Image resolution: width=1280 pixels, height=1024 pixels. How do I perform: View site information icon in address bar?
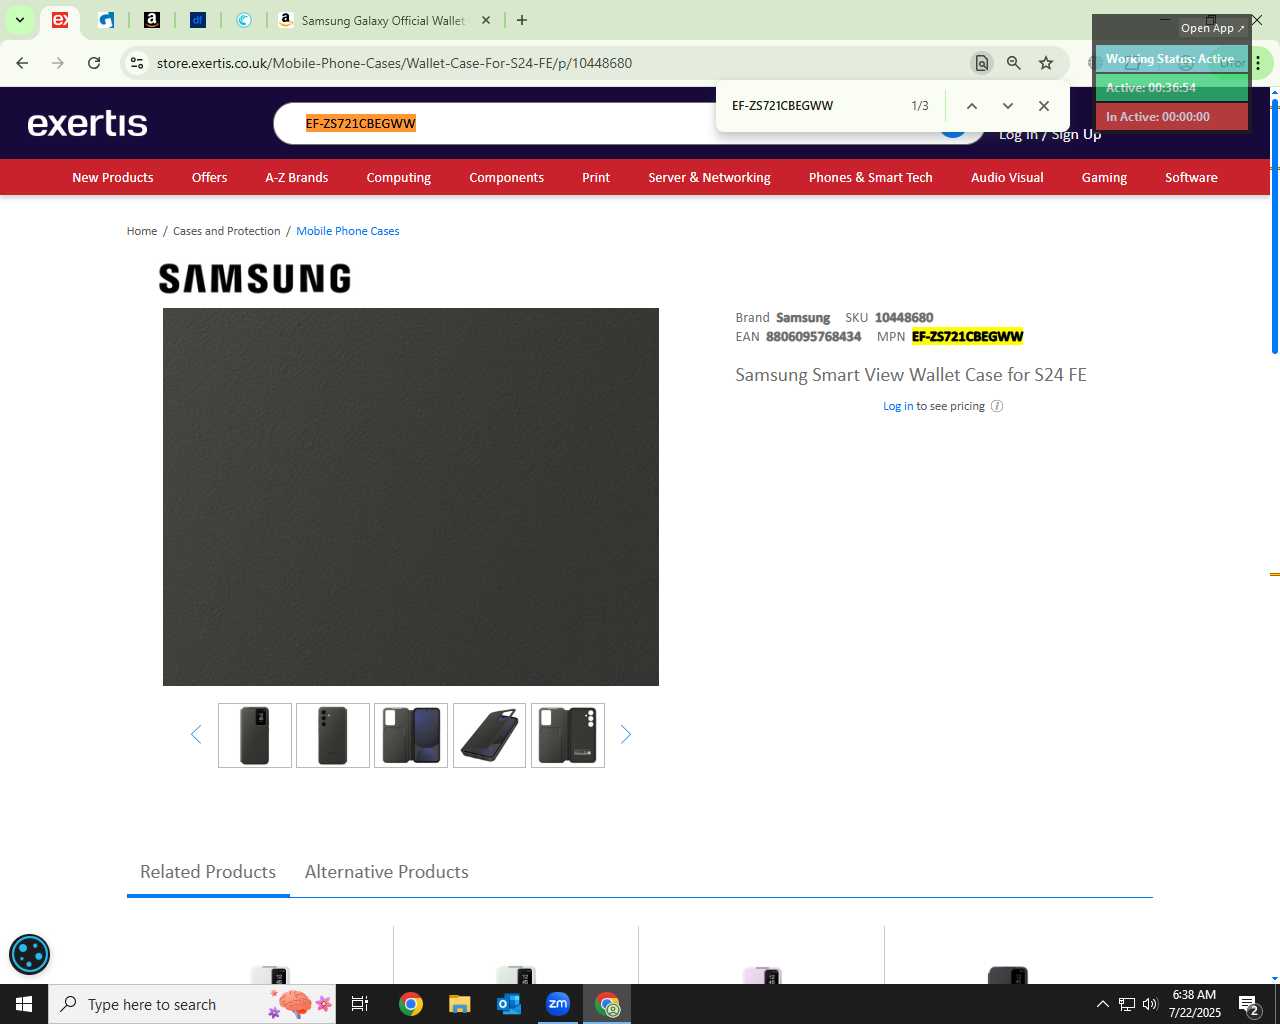coord(137,63)
